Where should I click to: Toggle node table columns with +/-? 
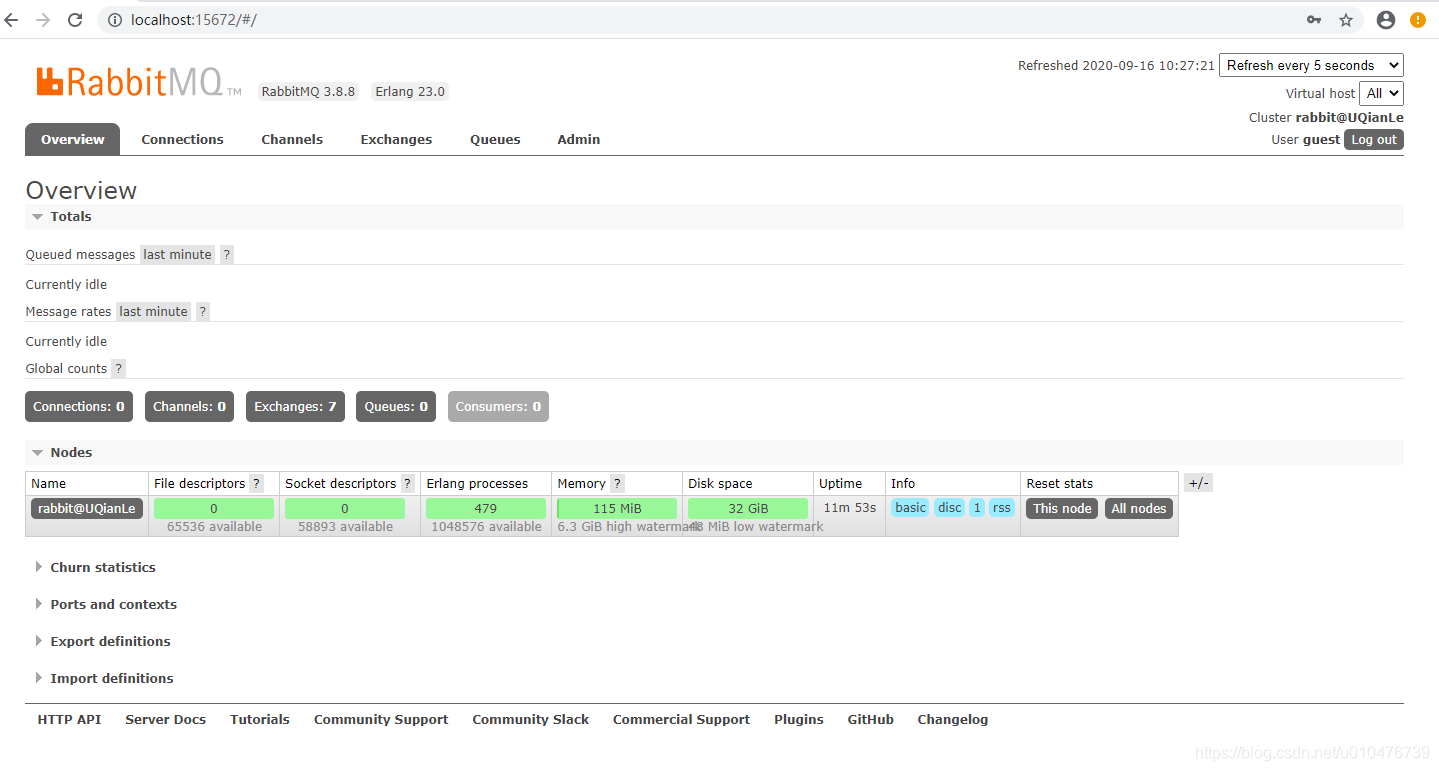pos(1198,483)
